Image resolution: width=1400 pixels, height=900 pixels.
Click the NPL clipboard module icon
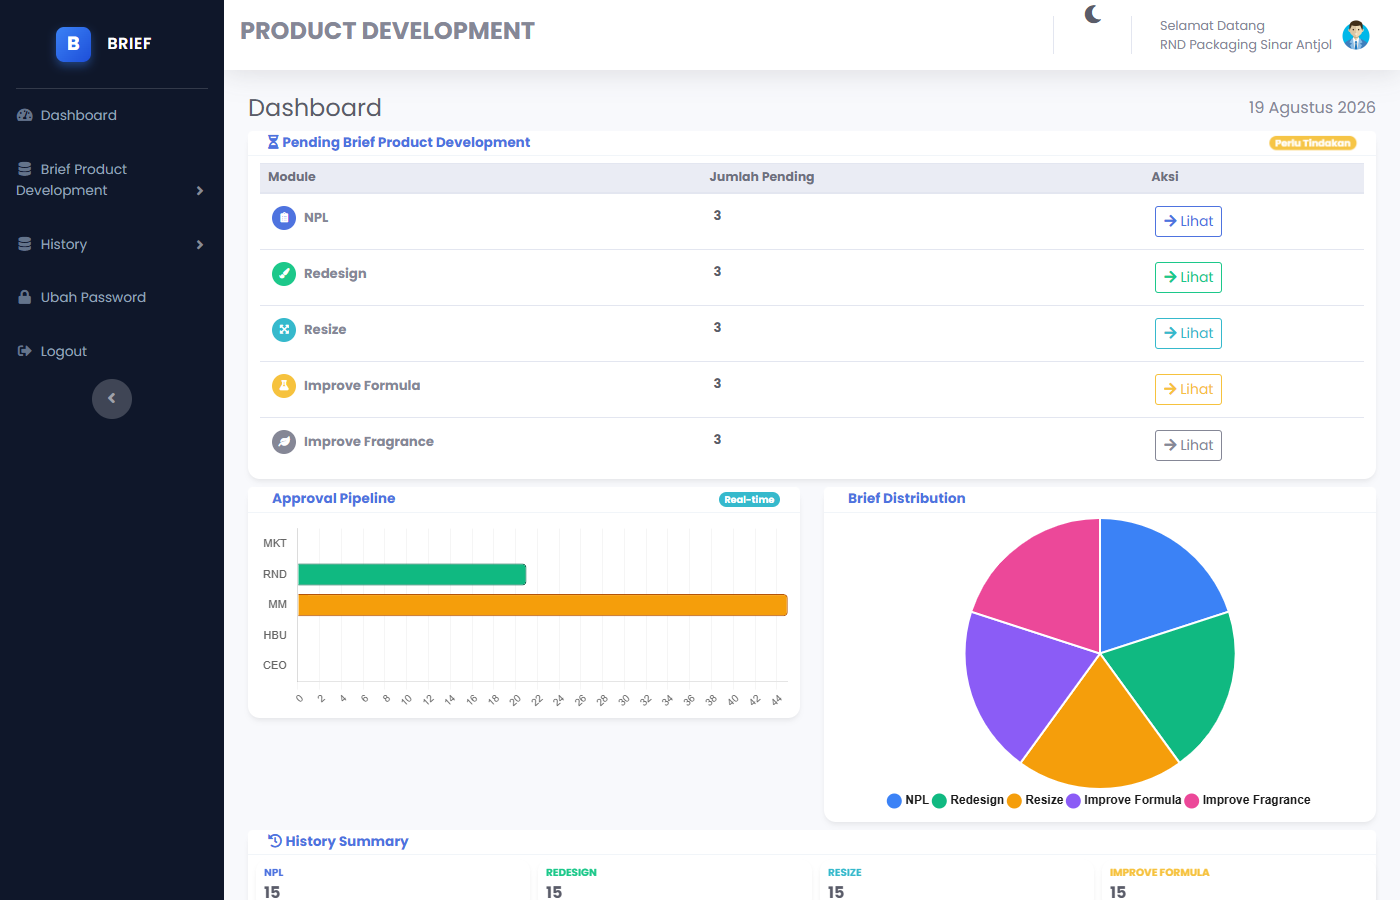(x=284, y=217)
